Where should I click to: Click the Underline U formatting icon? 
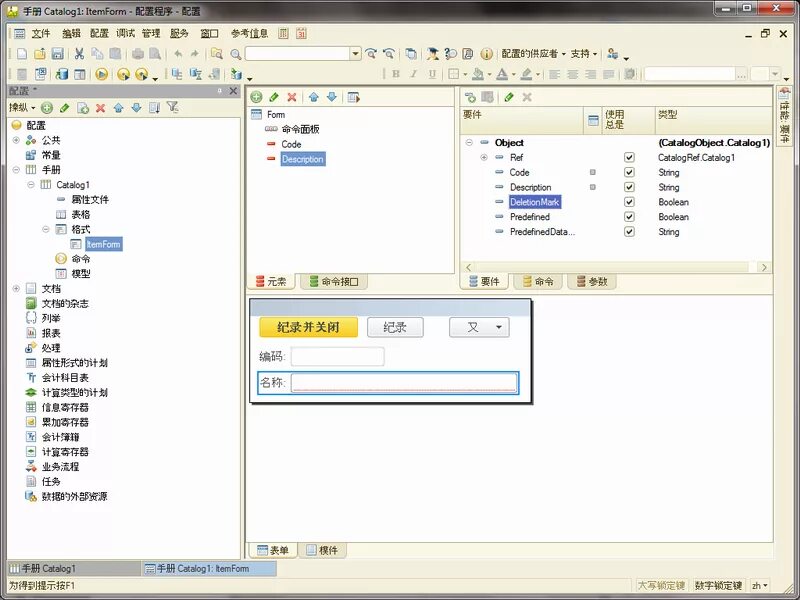pos(432,74)
